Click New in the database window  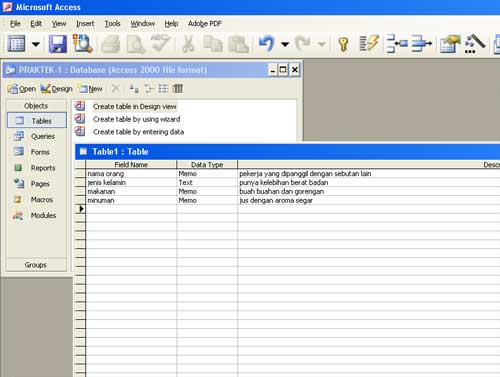tap(90, 89)
